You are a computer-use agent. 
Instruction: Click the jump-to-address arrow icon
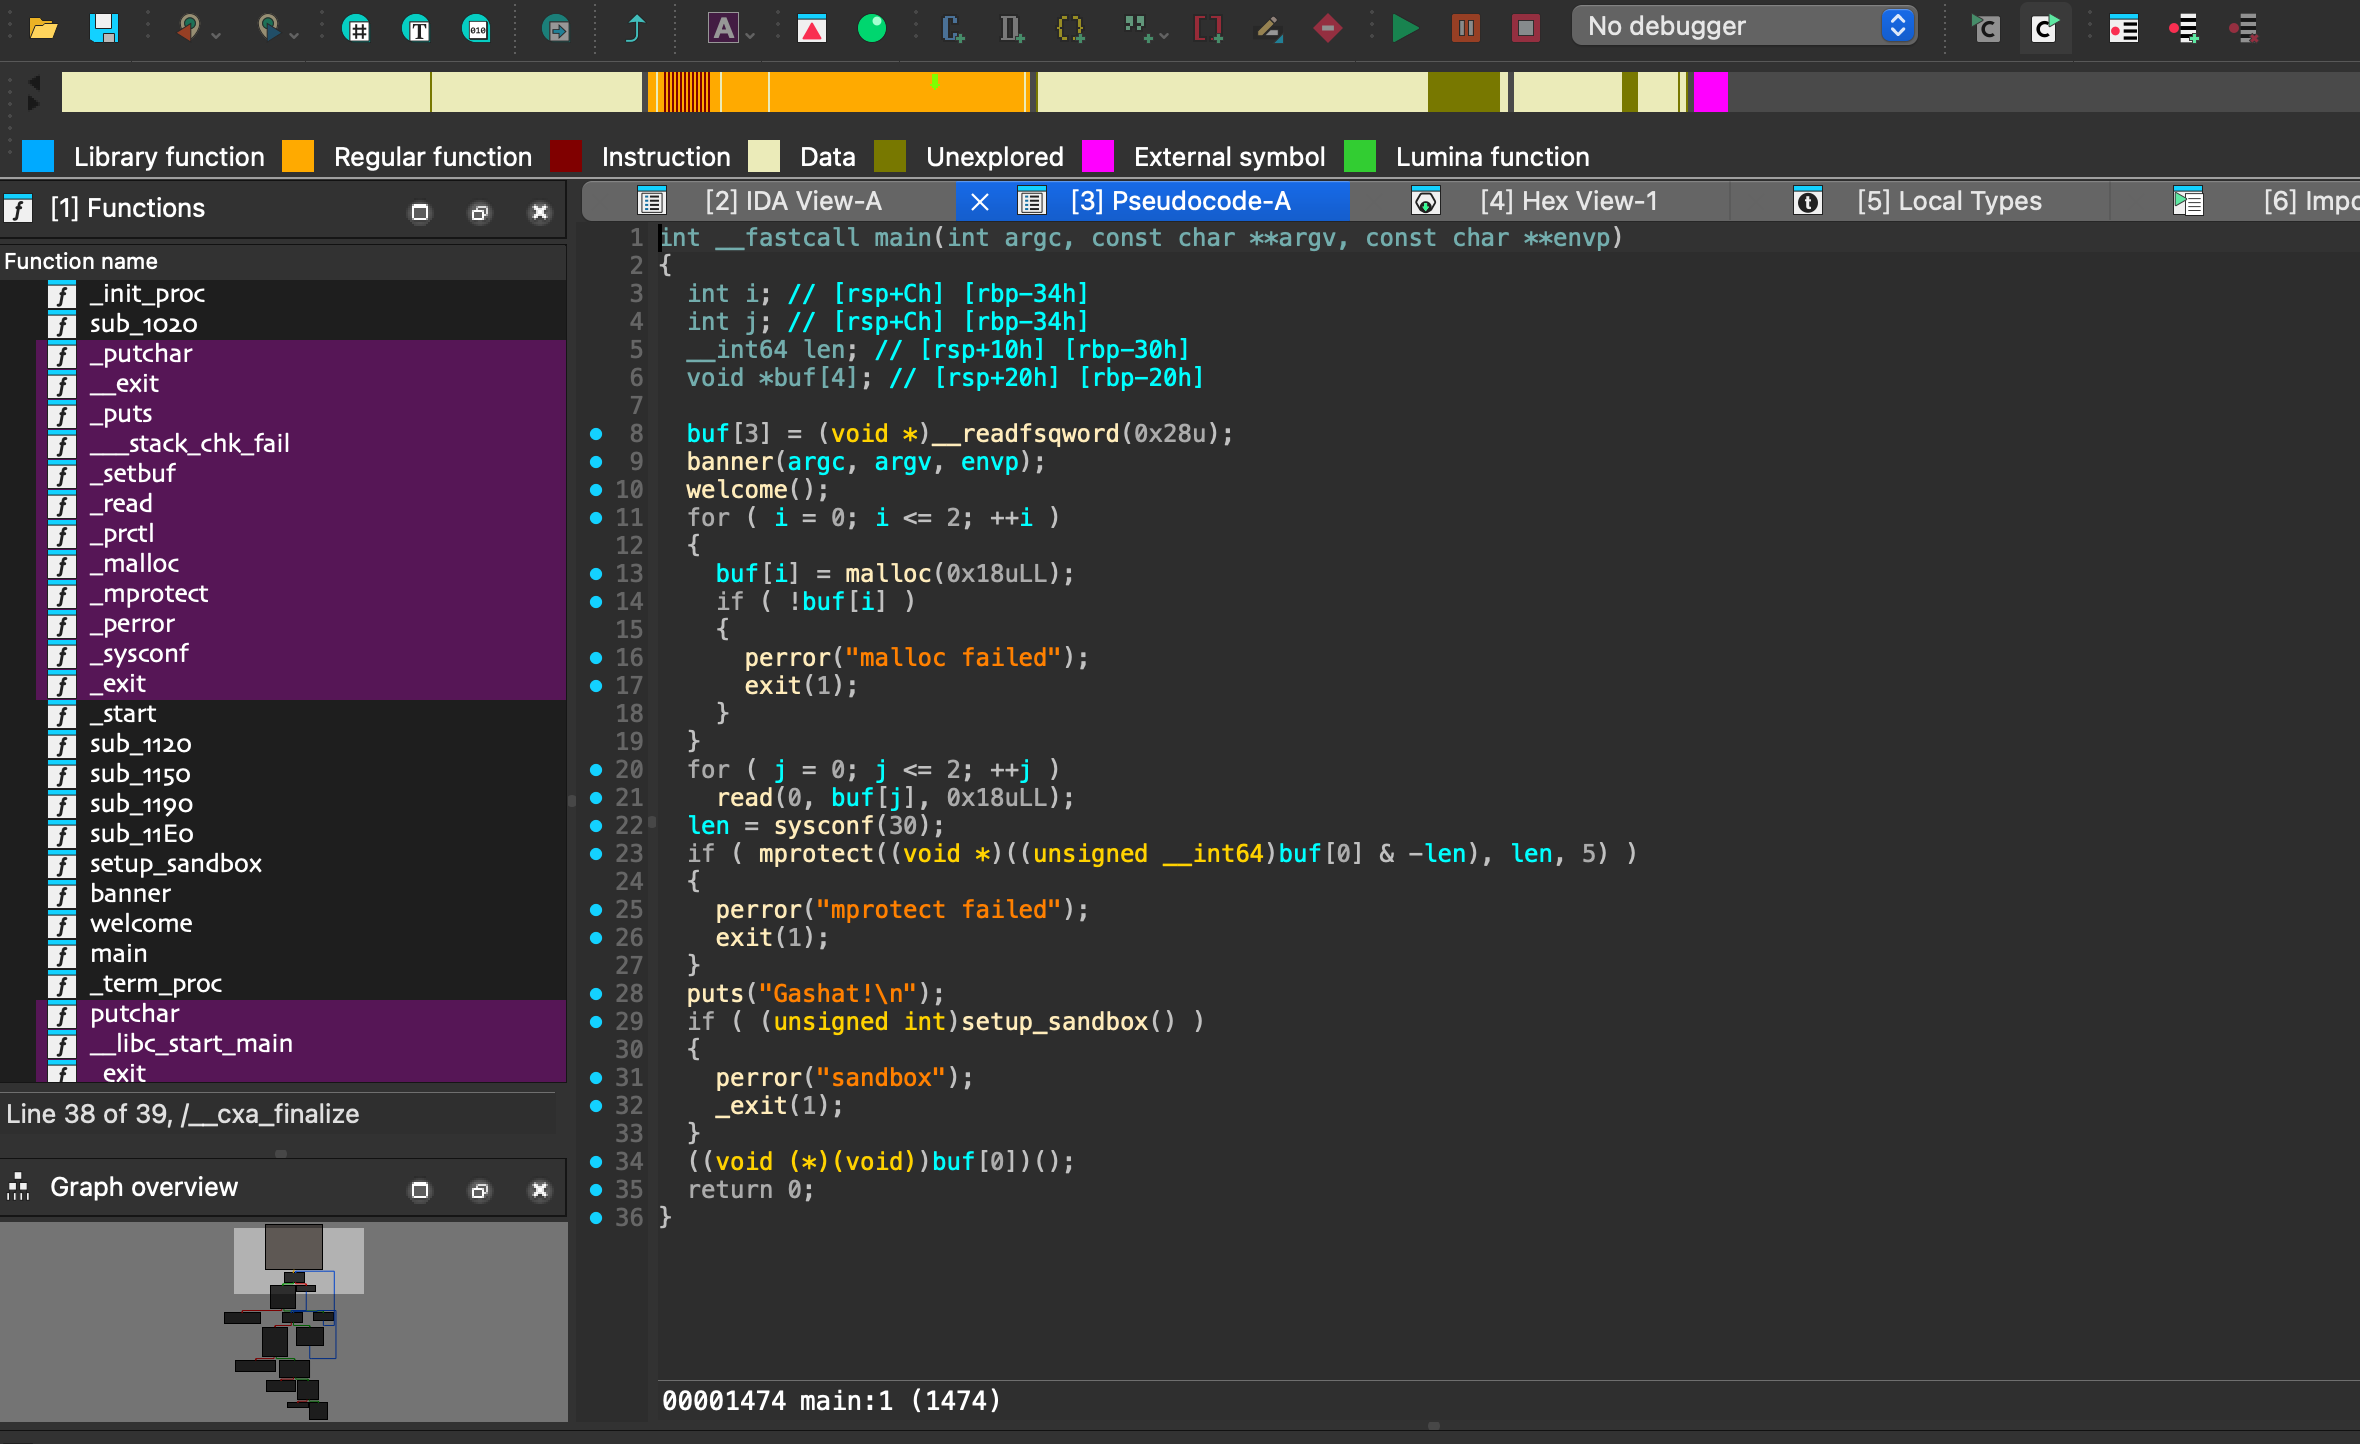[634, 27]
